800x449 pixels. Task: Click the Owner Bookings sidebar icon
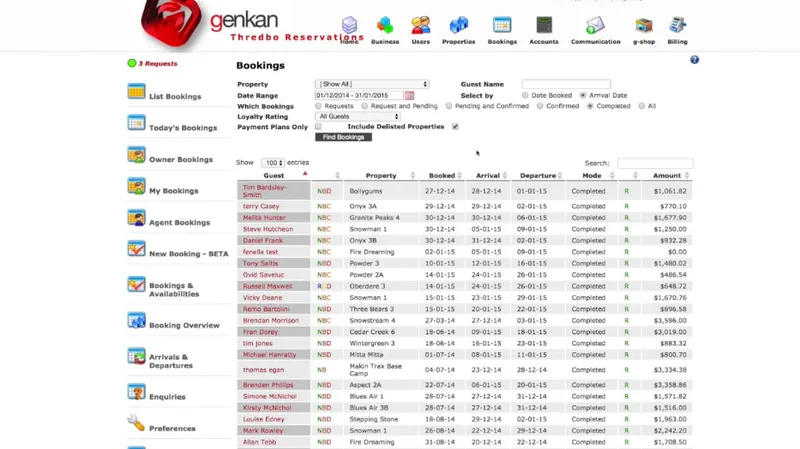[136, 155]
